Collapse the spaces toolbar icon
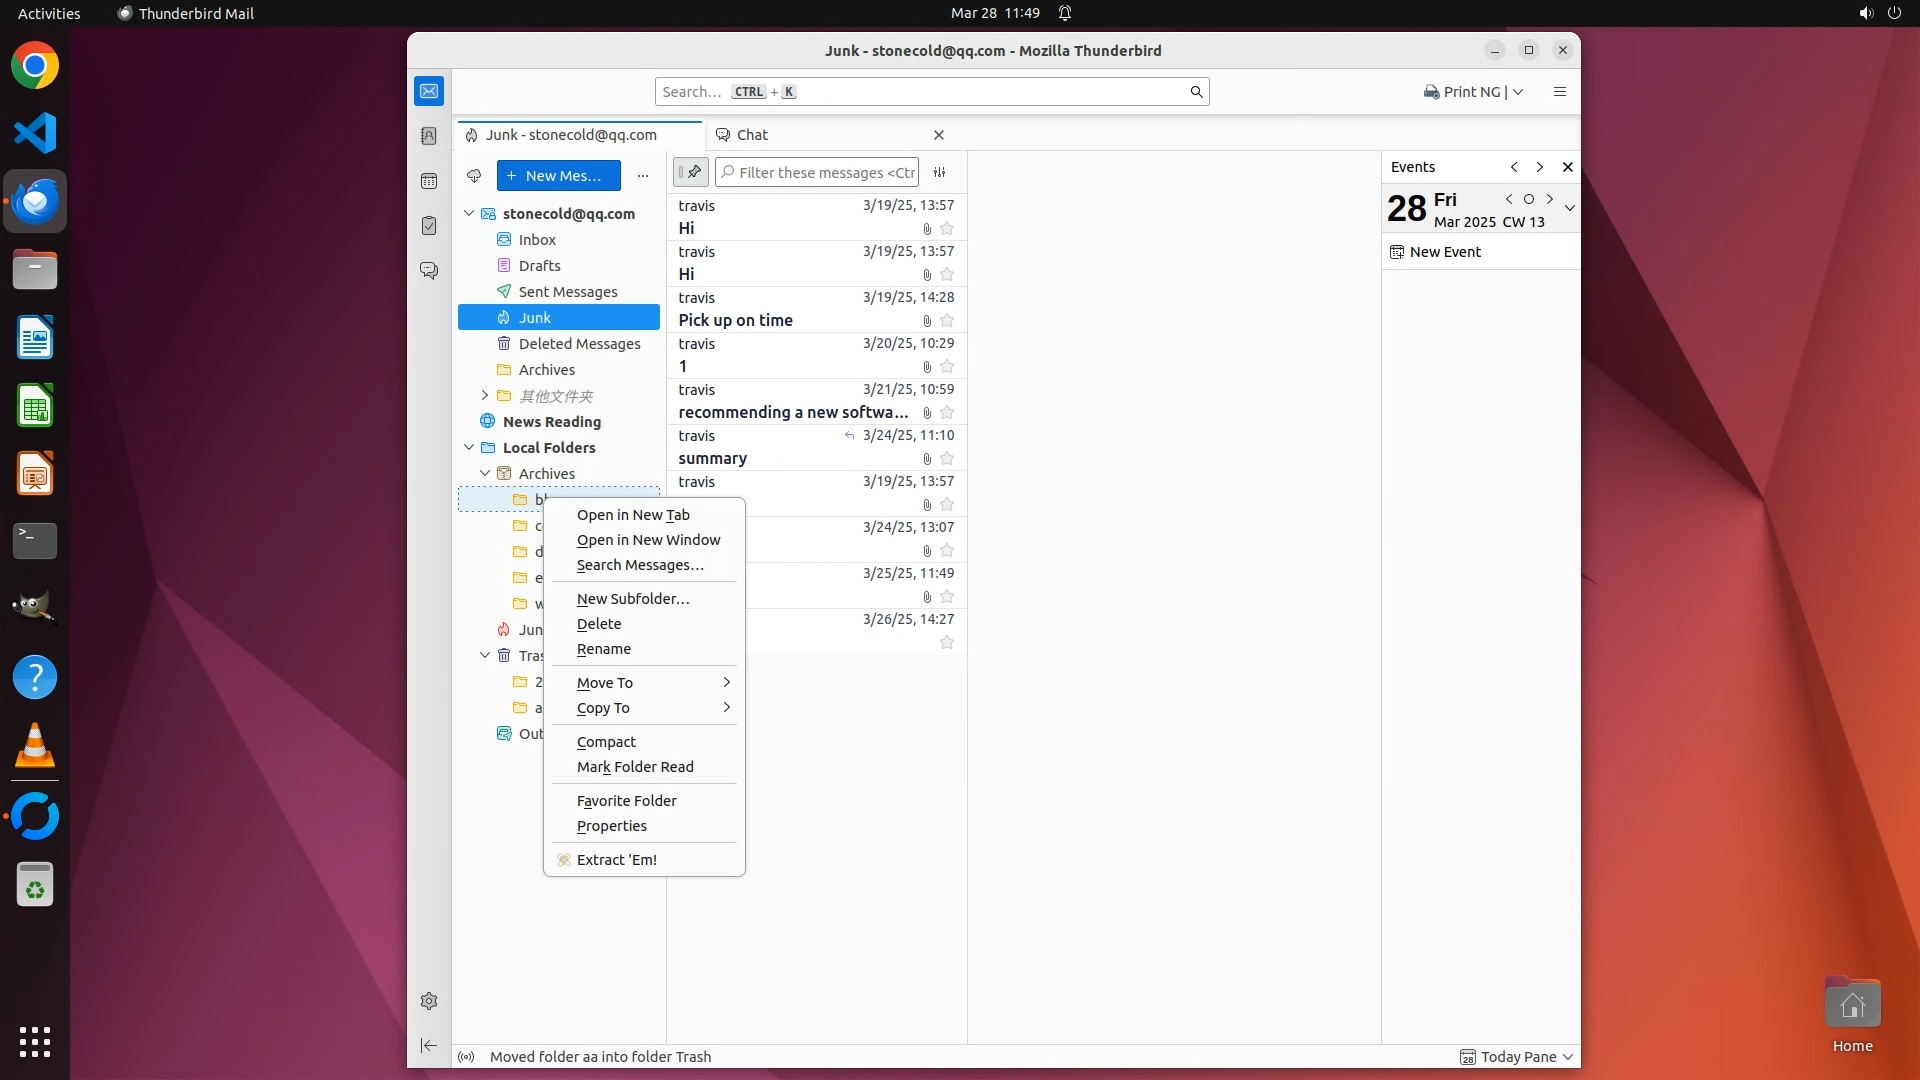 (429, 1046)
